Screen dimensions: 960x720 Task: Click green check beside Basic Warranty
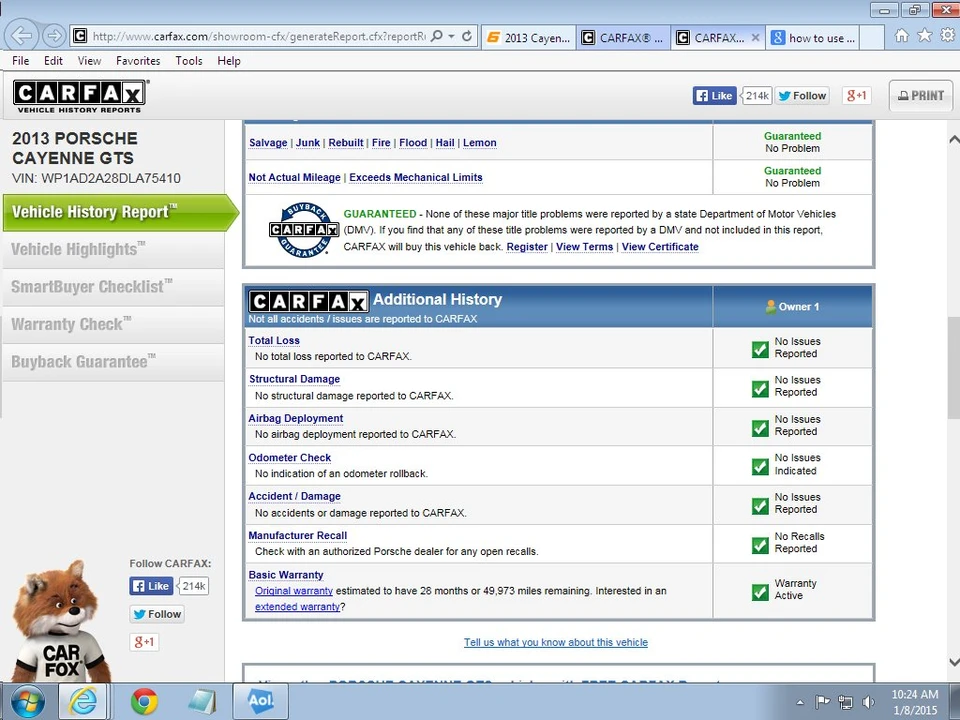760,592
